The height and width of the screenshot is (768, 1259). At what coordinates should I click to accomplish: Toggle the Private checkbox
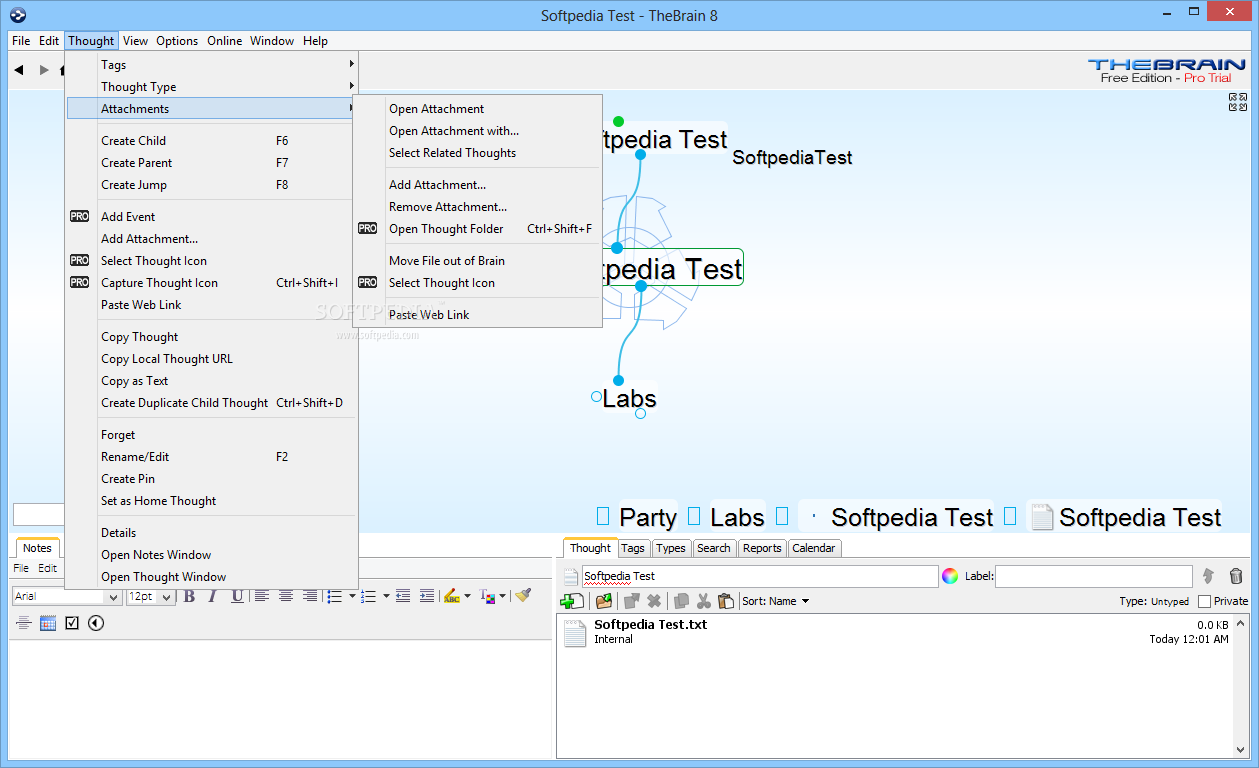pos(1204,601)
